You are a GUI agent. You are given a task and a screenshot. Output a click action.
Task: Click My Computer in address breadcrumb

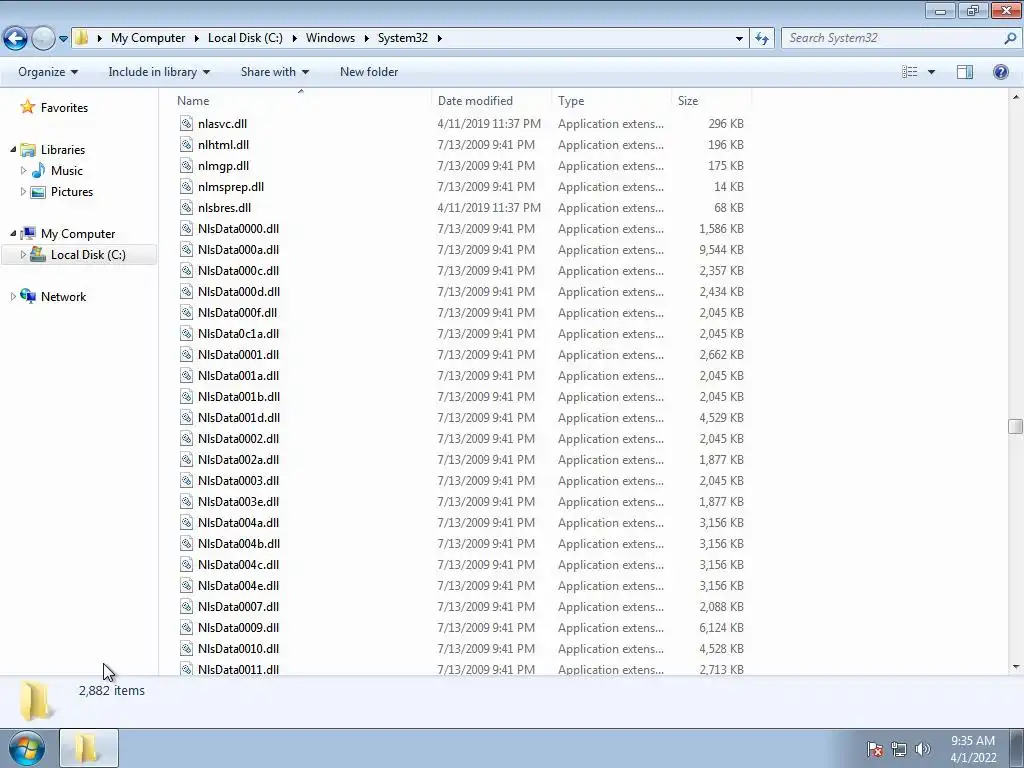(x=148, y=38)
